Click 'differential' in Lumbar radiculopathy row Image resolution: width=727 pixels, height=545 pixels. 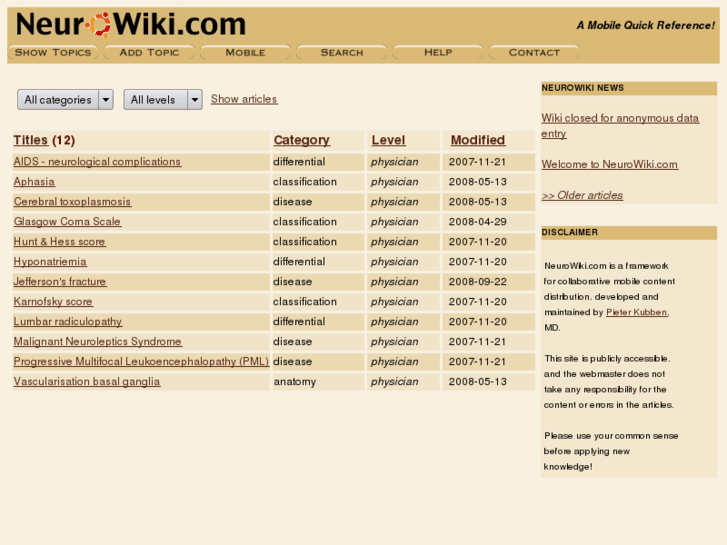click(x=299, y=321)
